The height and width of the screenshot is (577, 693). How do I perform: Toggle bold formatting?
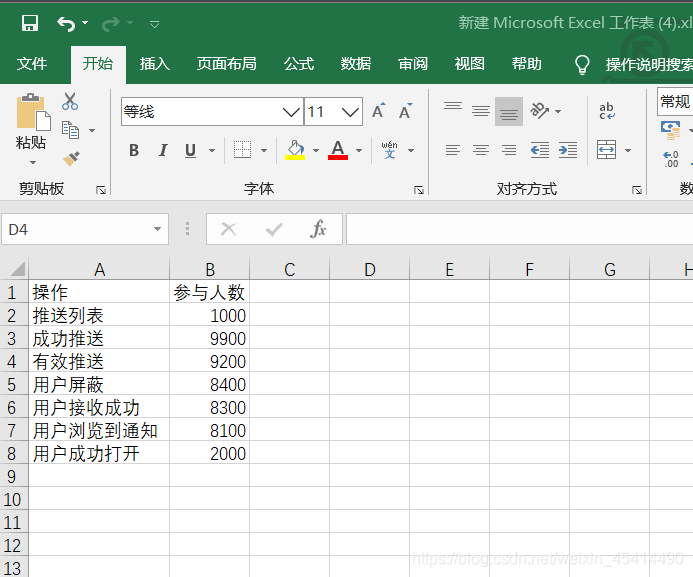(134, 151)
